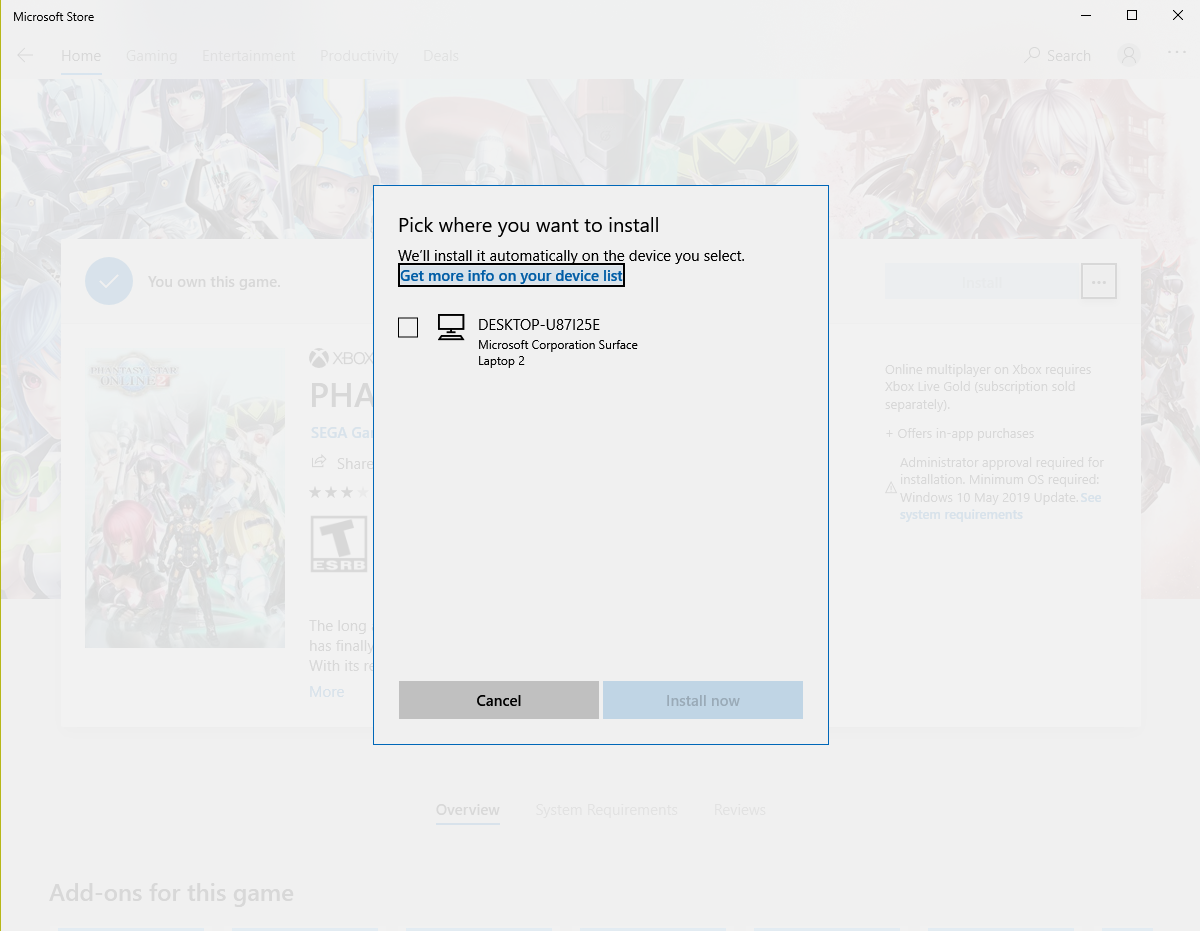Screen dimensions: 1200x931
Task: Click the Phantasy Star Online 2 cover art
Action: point(185,498)
